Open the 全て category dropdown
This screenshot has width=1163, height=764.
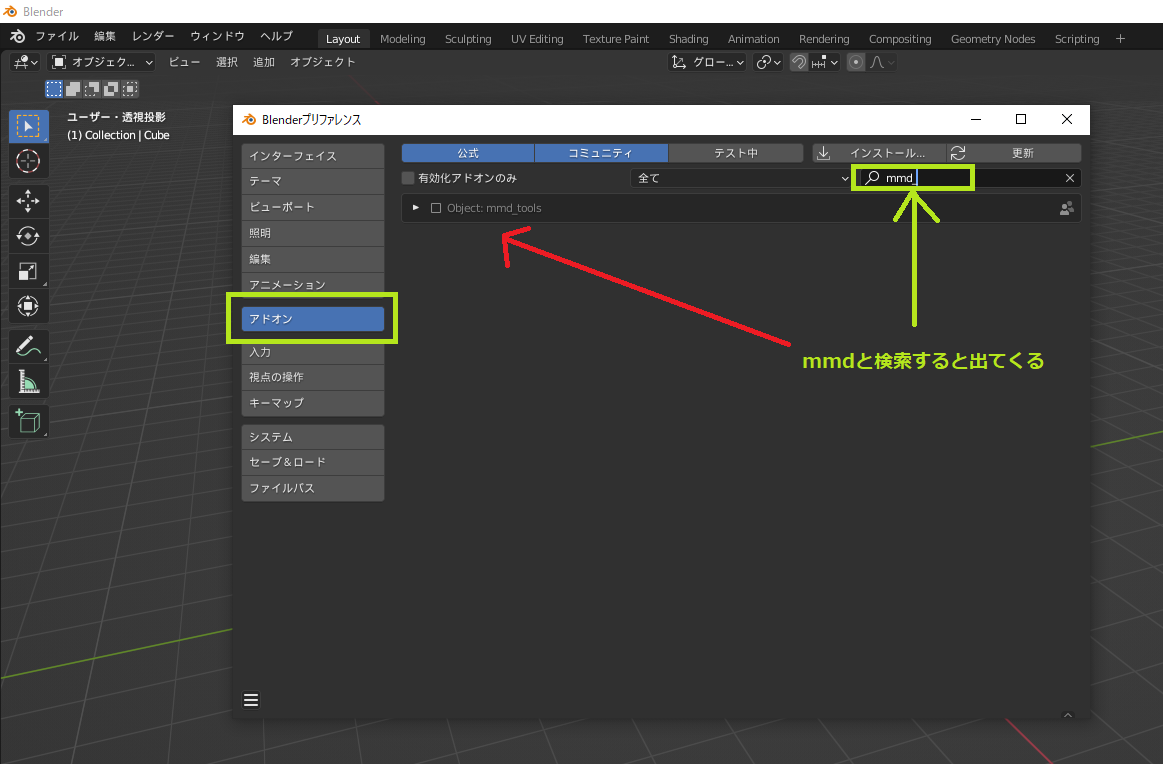(742, 178)
